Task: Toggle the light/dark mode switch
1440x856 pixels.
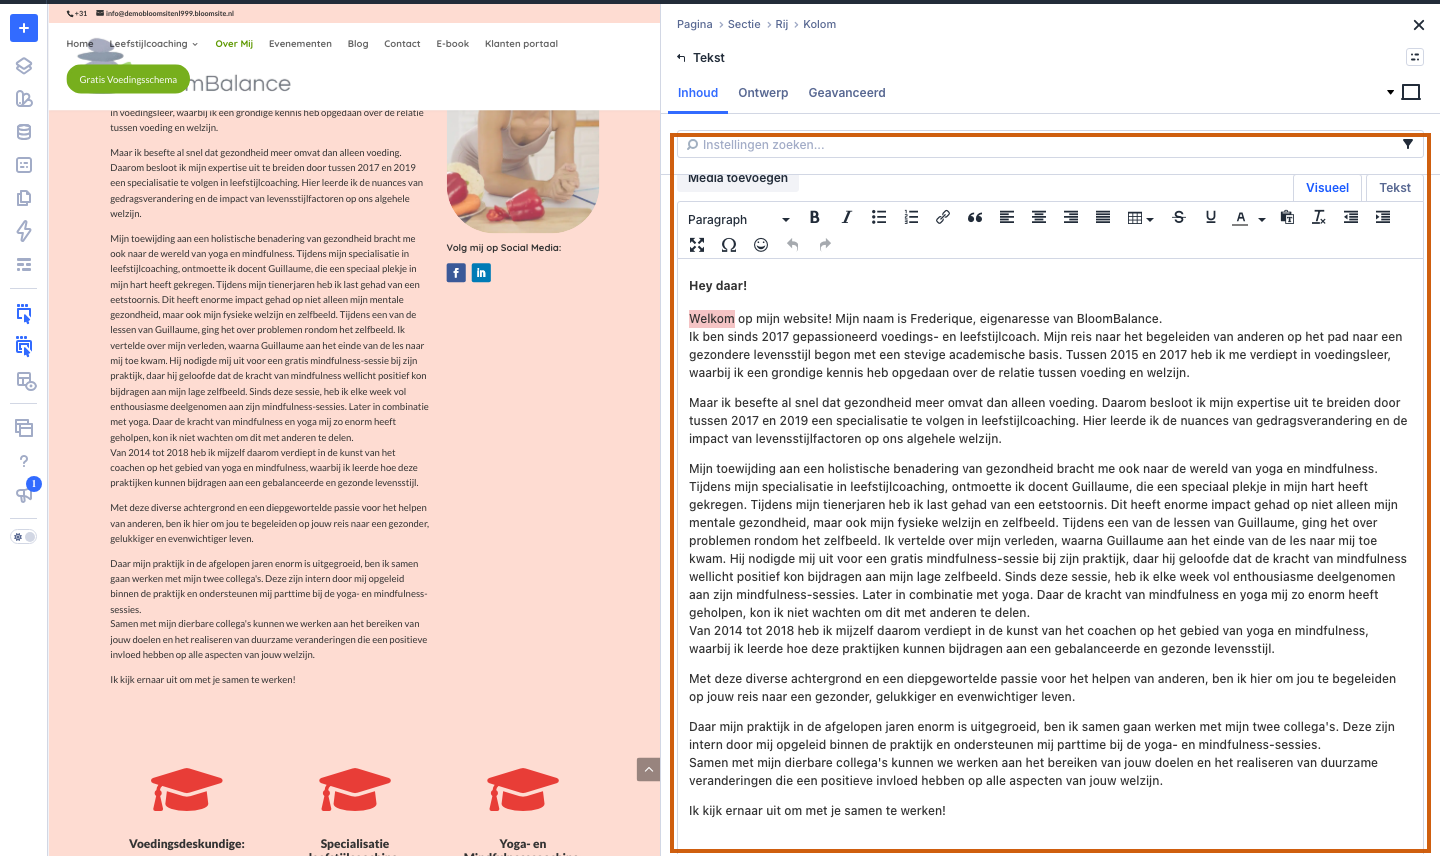Action: coord(24,537)
